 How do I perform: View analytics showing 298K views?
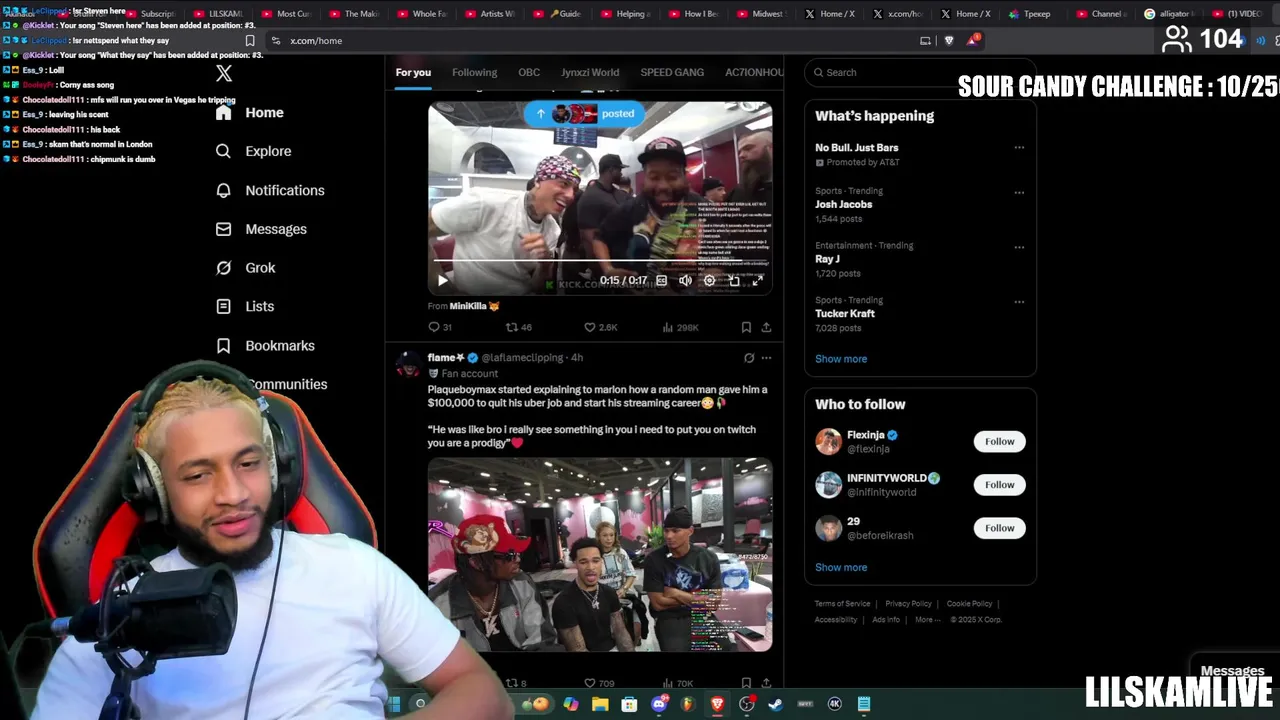click(680, 327)
